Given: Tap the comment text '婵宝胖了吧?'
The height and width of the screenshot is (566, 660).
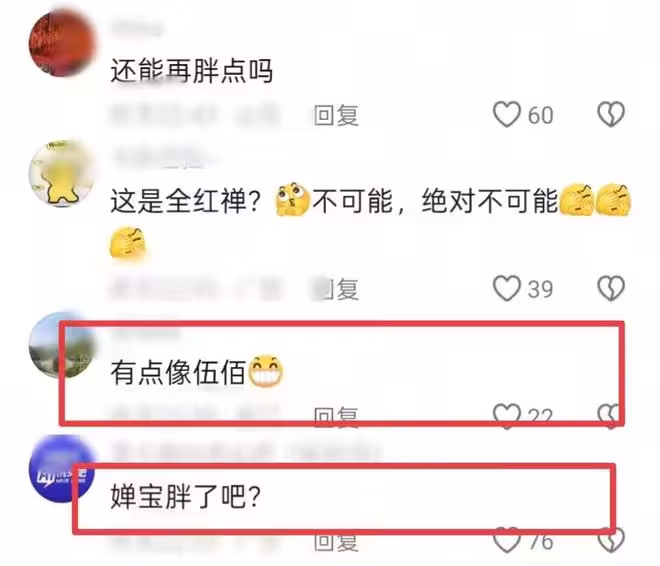Looking at the screenshot, I should (186, 497).
